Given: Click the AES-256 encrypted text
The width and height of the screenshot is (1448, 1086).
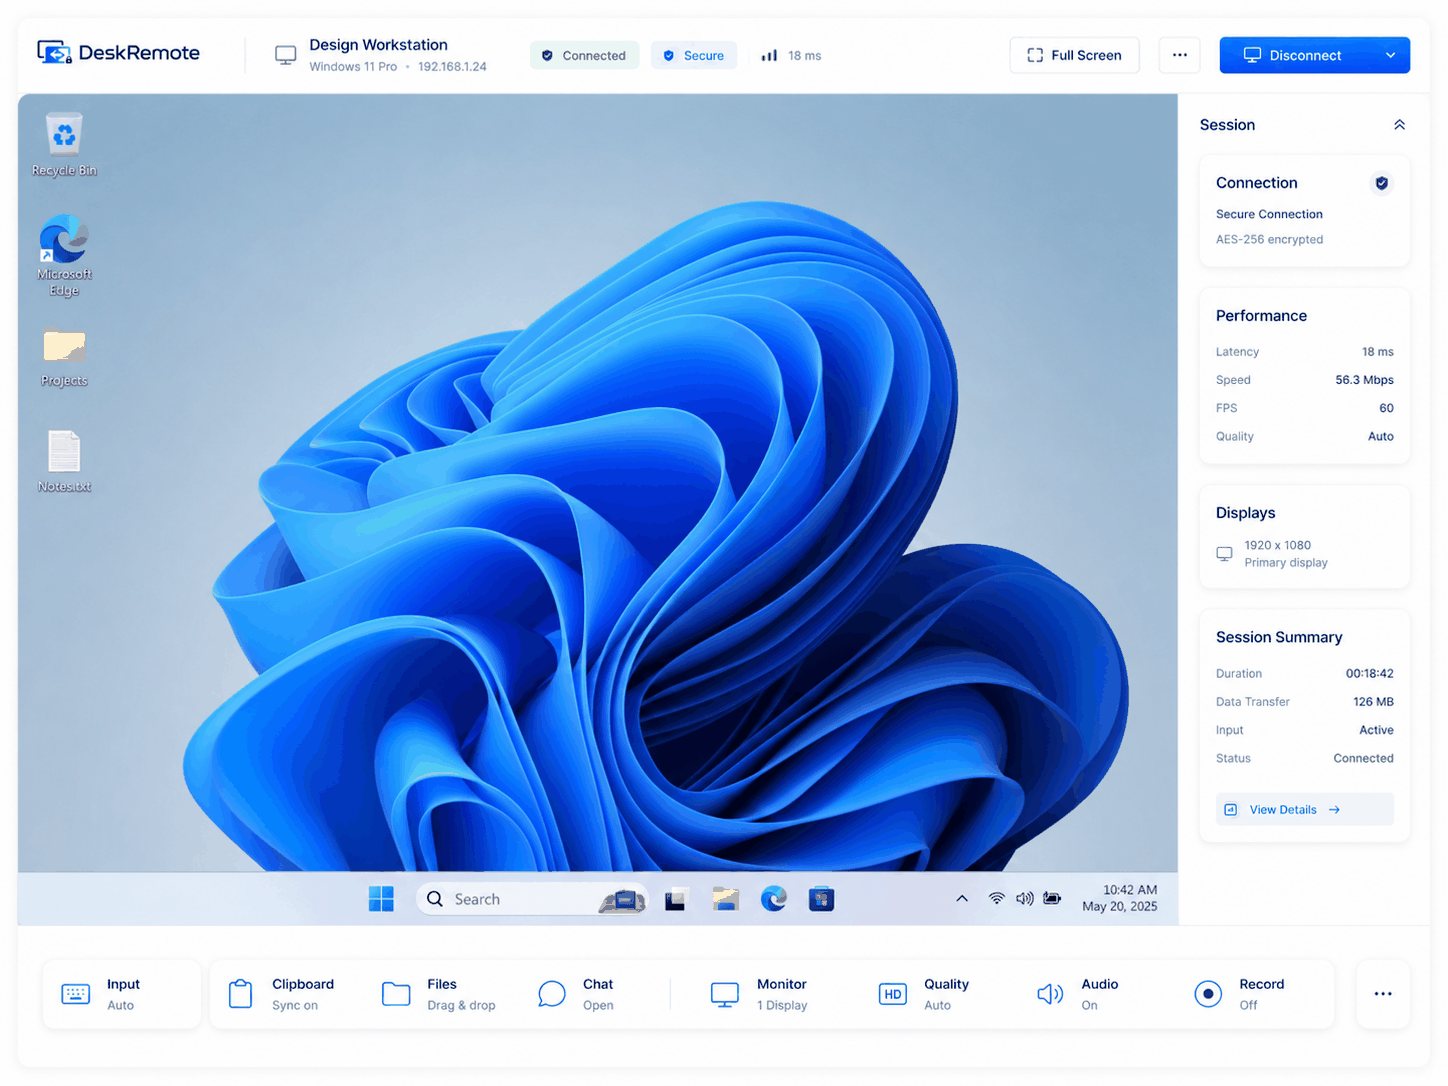Looking at the screenshot, I should 1269,240.
